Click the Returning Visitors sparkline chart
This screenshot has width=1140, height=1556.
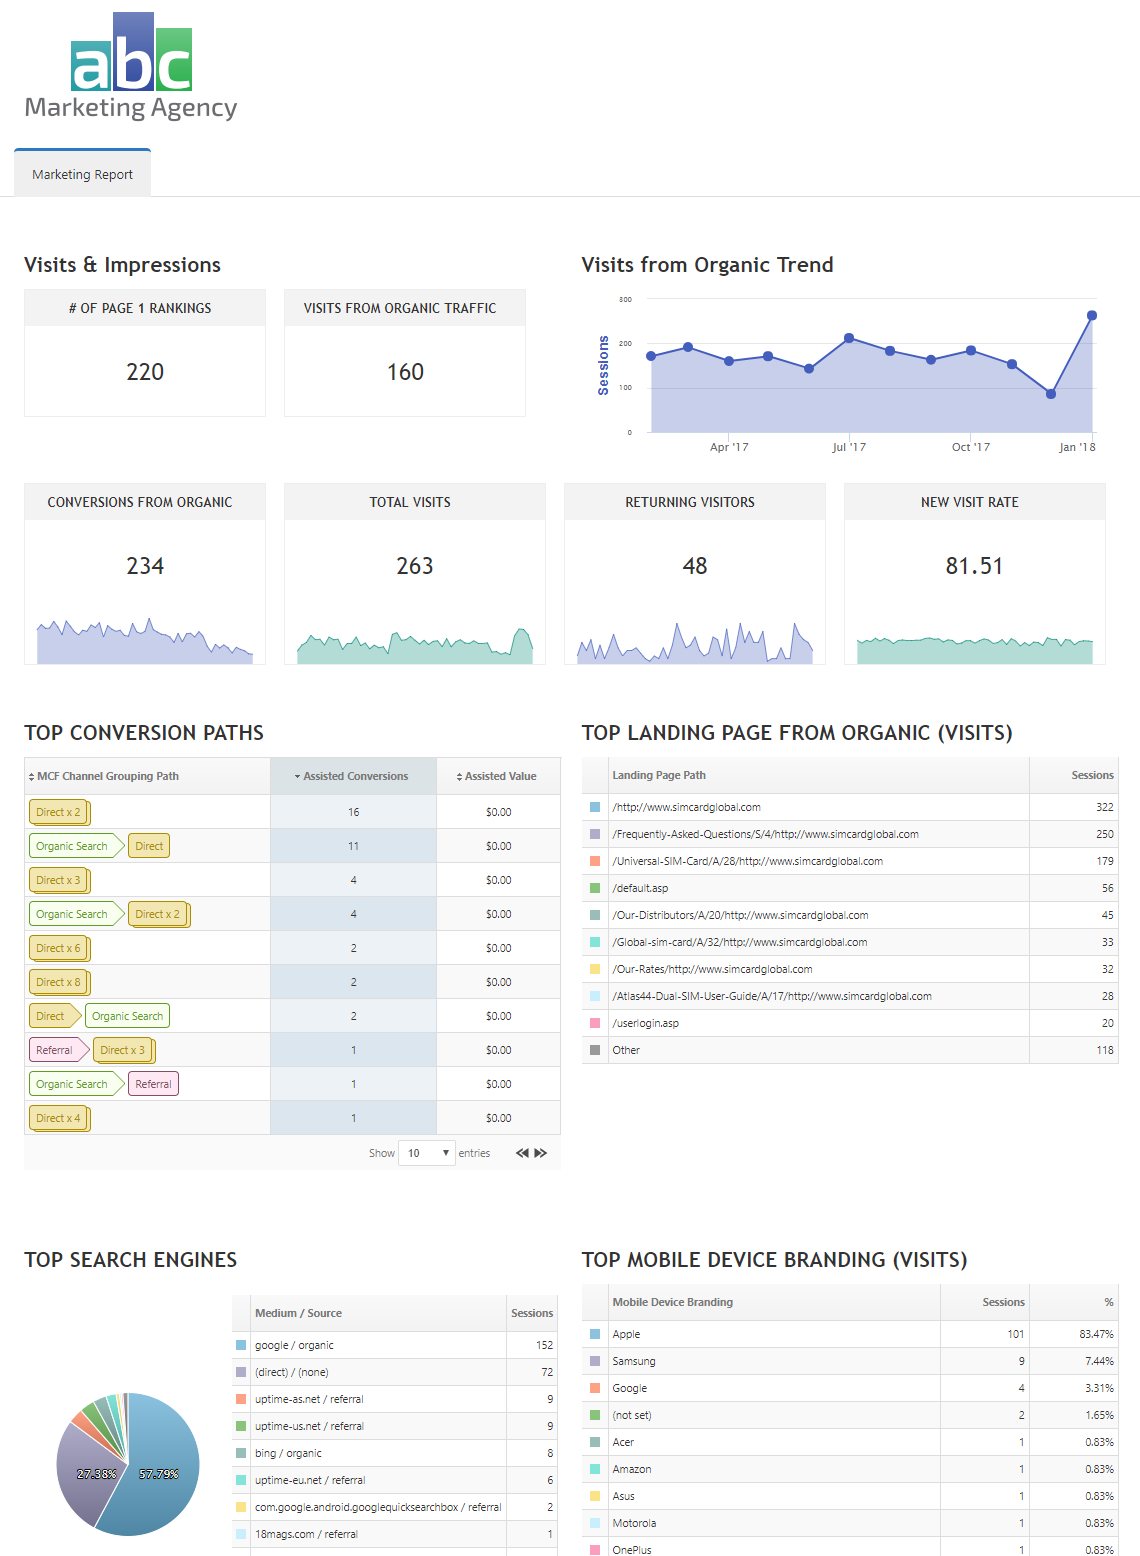pos(695,644)
